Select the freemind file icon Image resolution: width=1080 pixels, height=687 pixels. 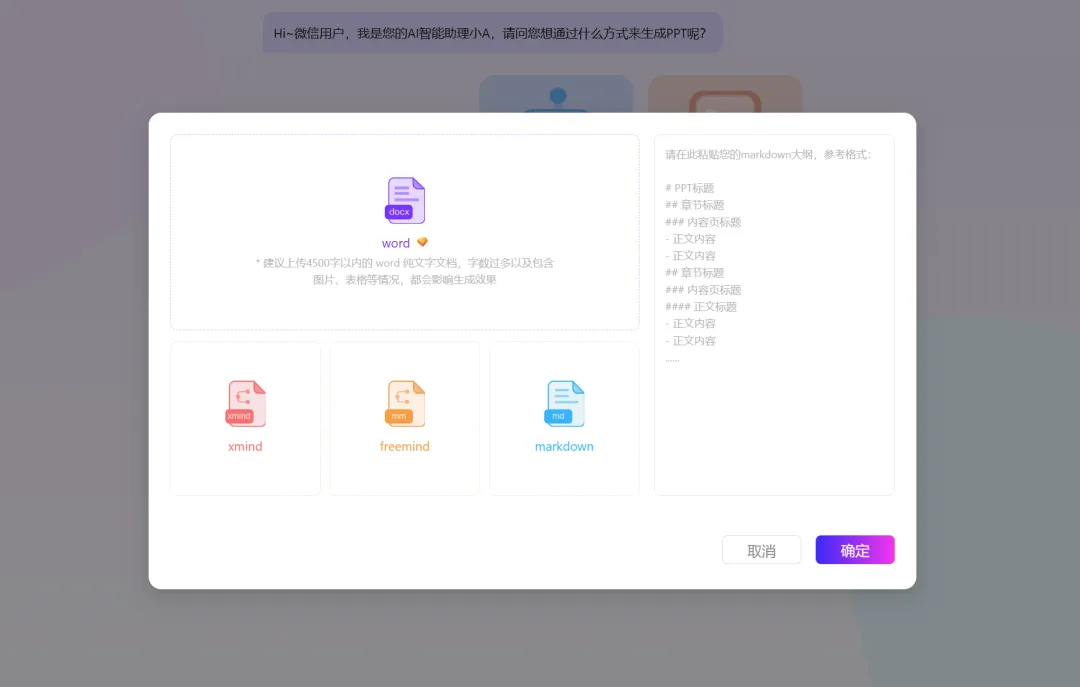click(404, 403)
